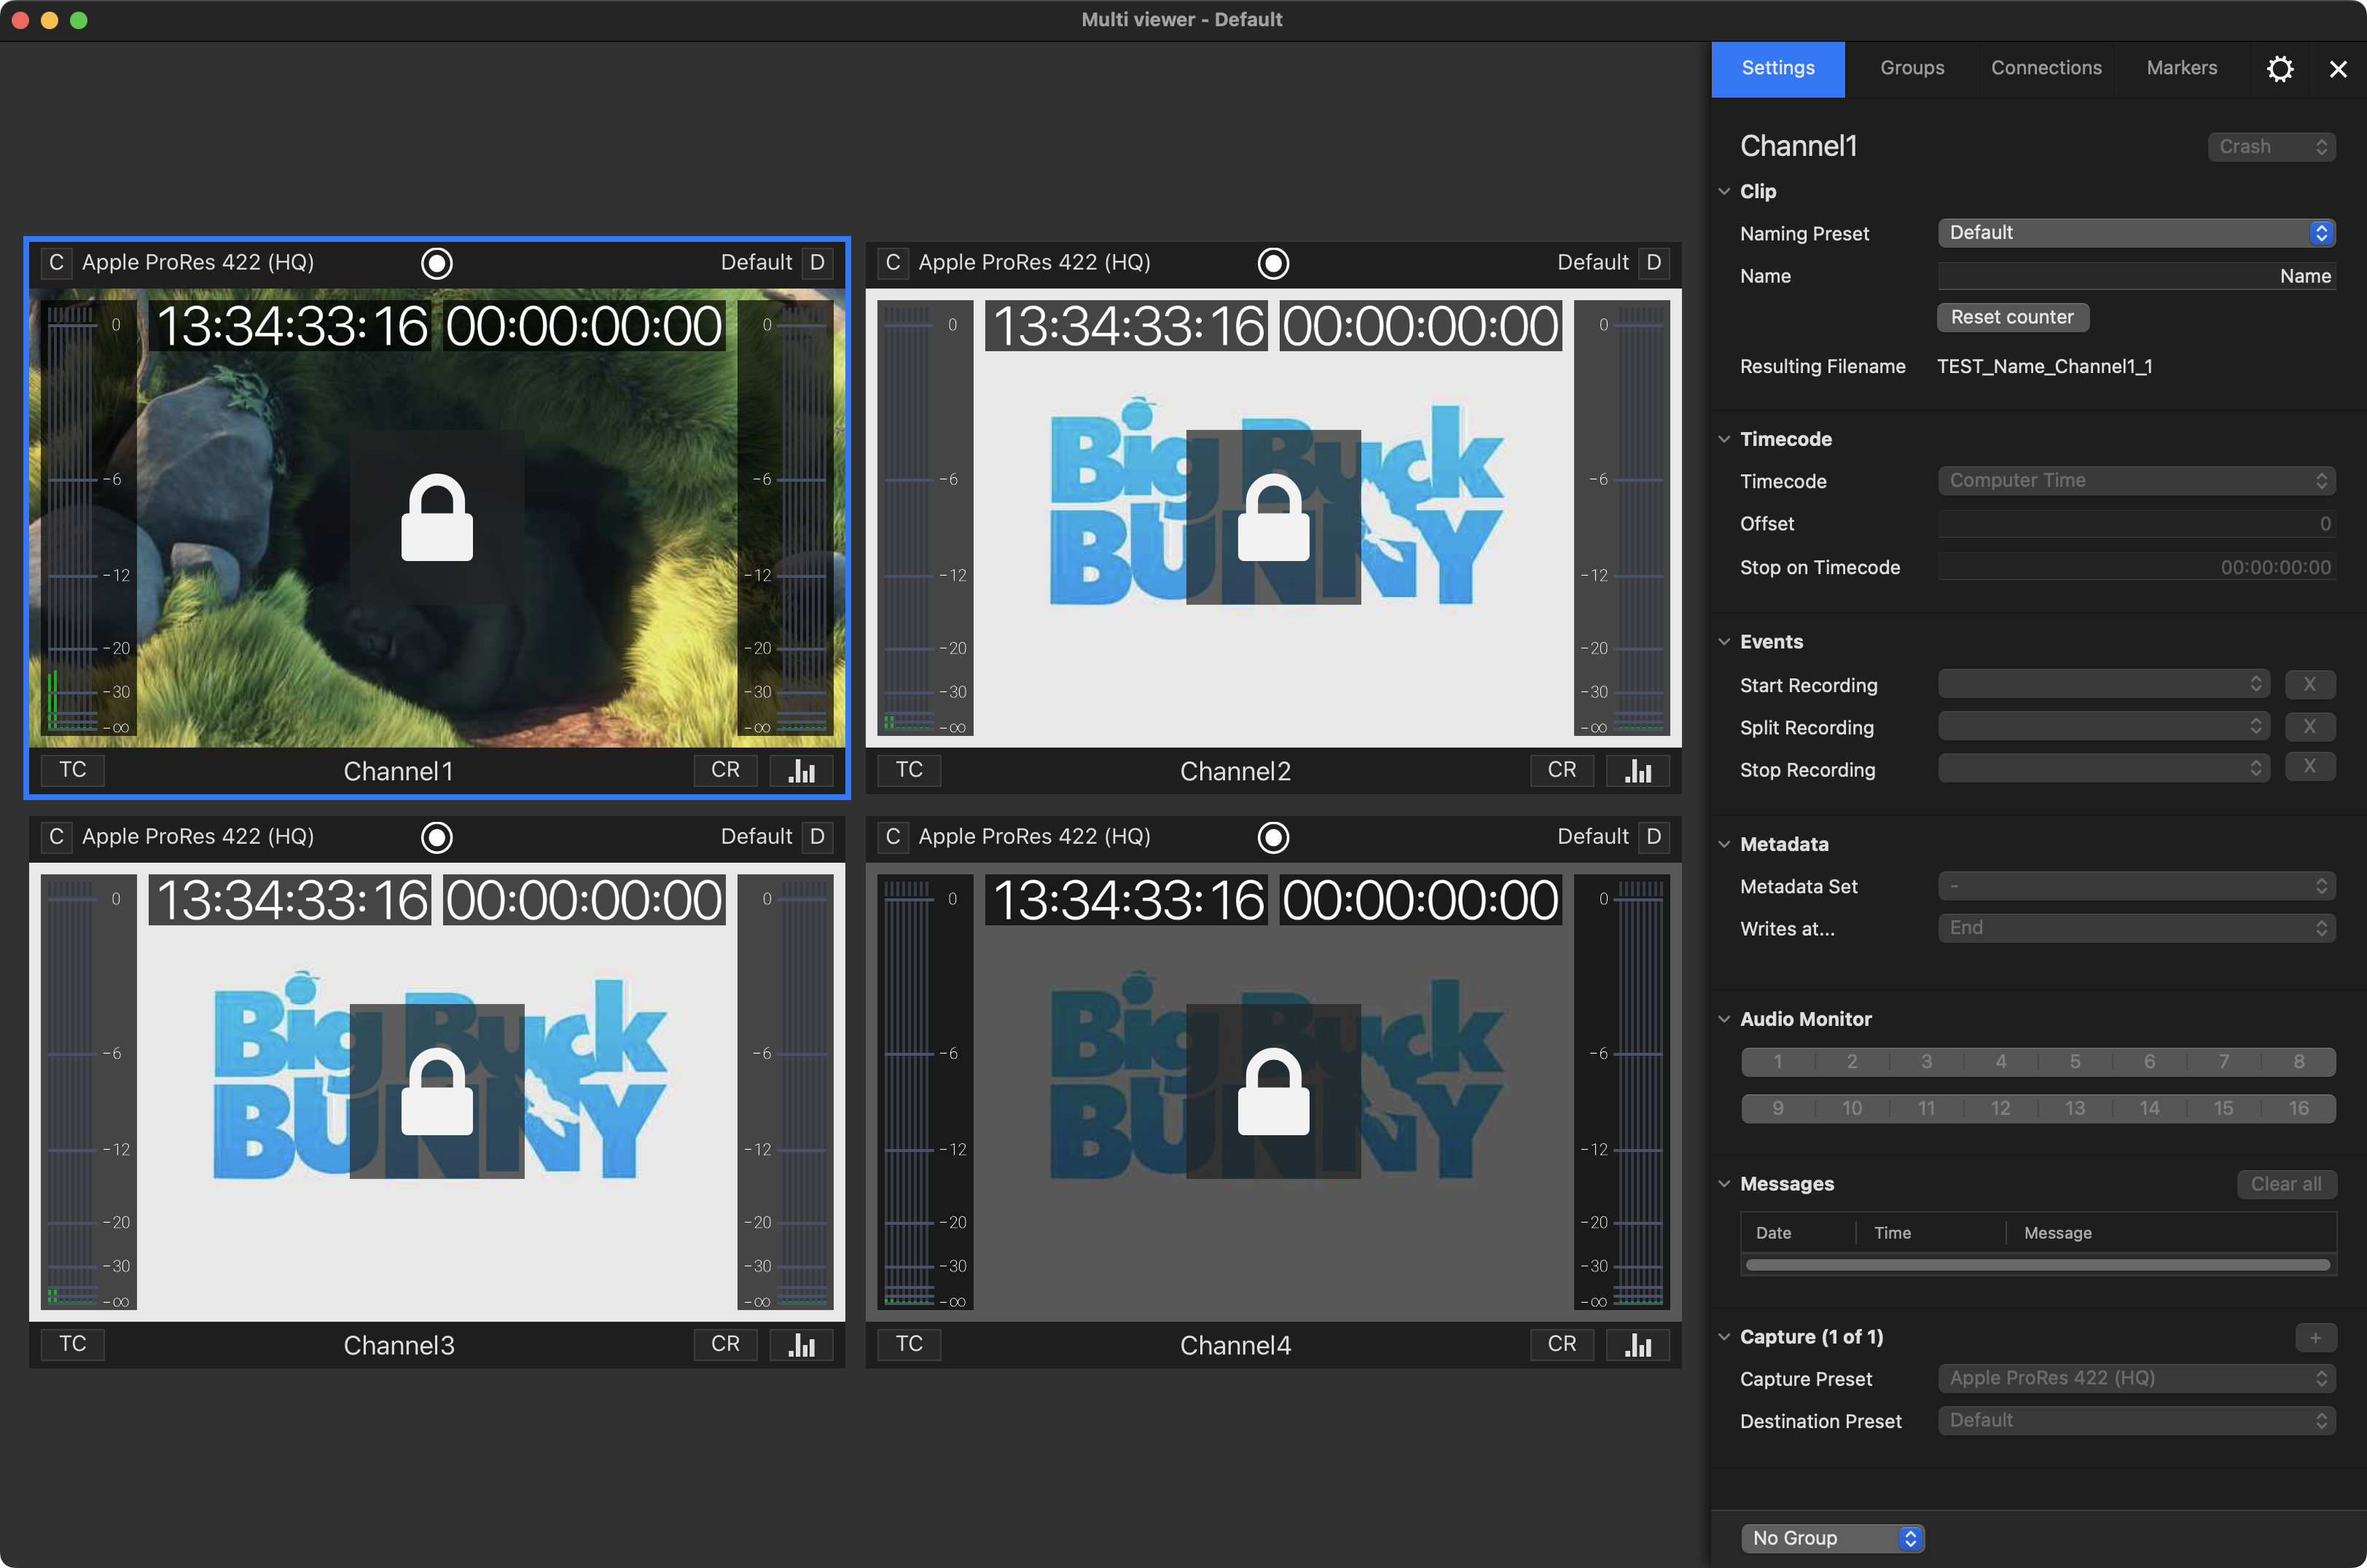Screen dimensions: 2367x1568
Task: Click the Clear all messages button
Action: [x=2286, y=1184]
